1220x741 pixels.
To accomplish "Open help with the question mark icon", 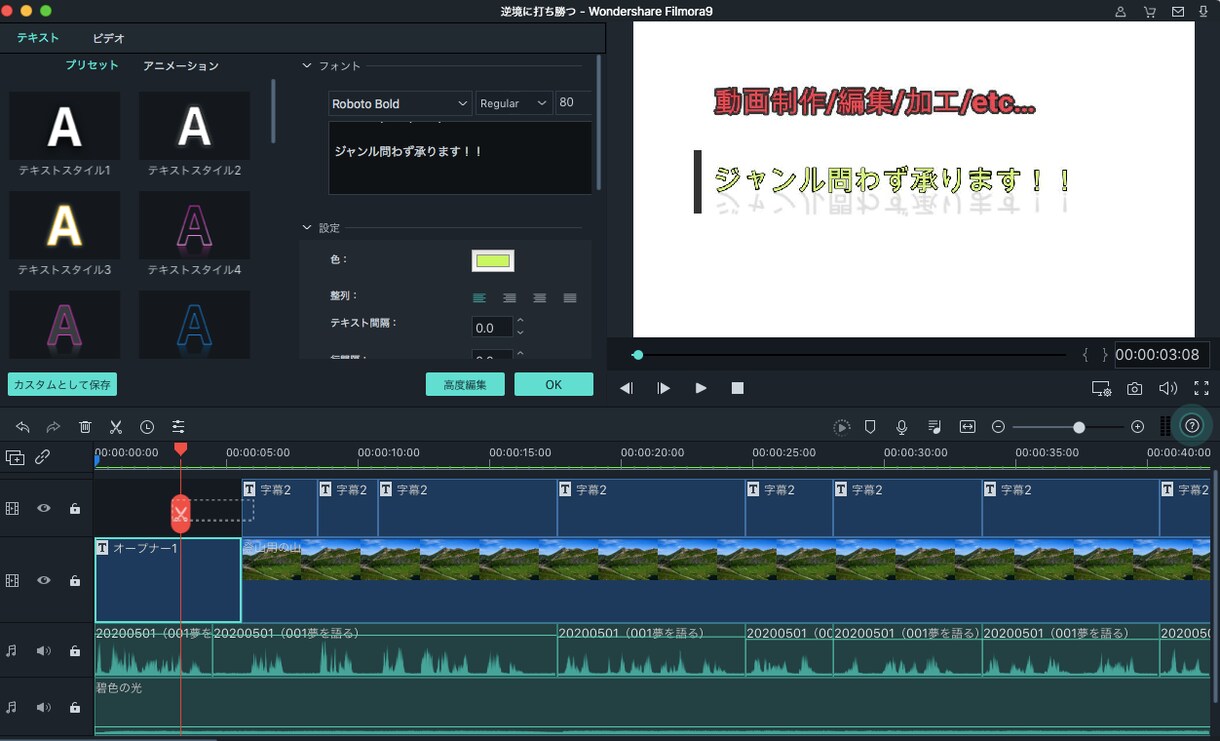I will point(1191,426).
